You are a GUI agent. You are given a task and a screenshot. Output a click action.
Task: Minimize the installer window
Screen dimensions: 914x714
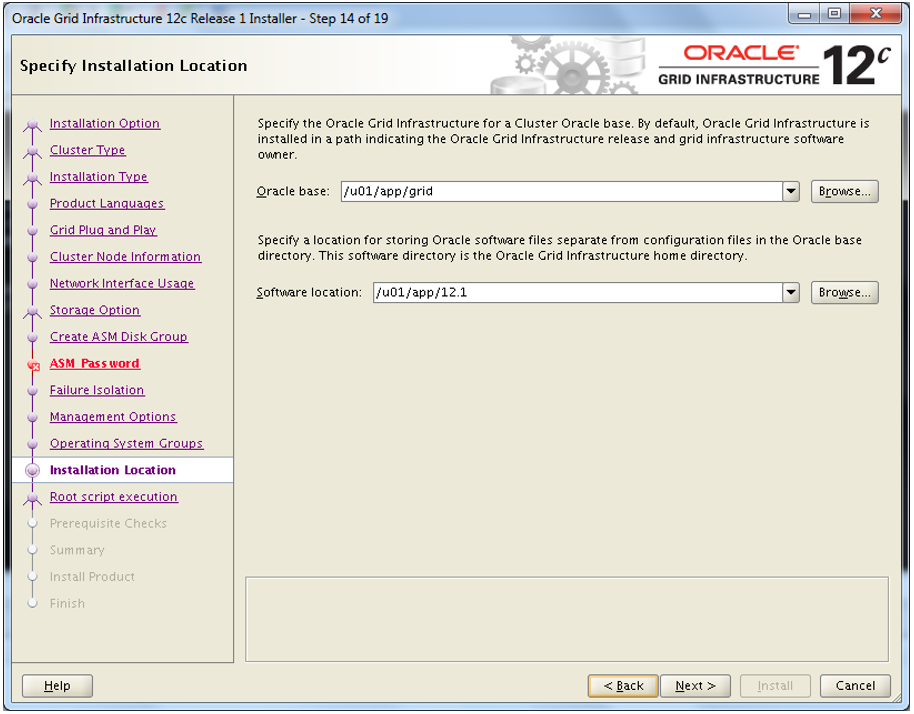(x=804, y=15)
